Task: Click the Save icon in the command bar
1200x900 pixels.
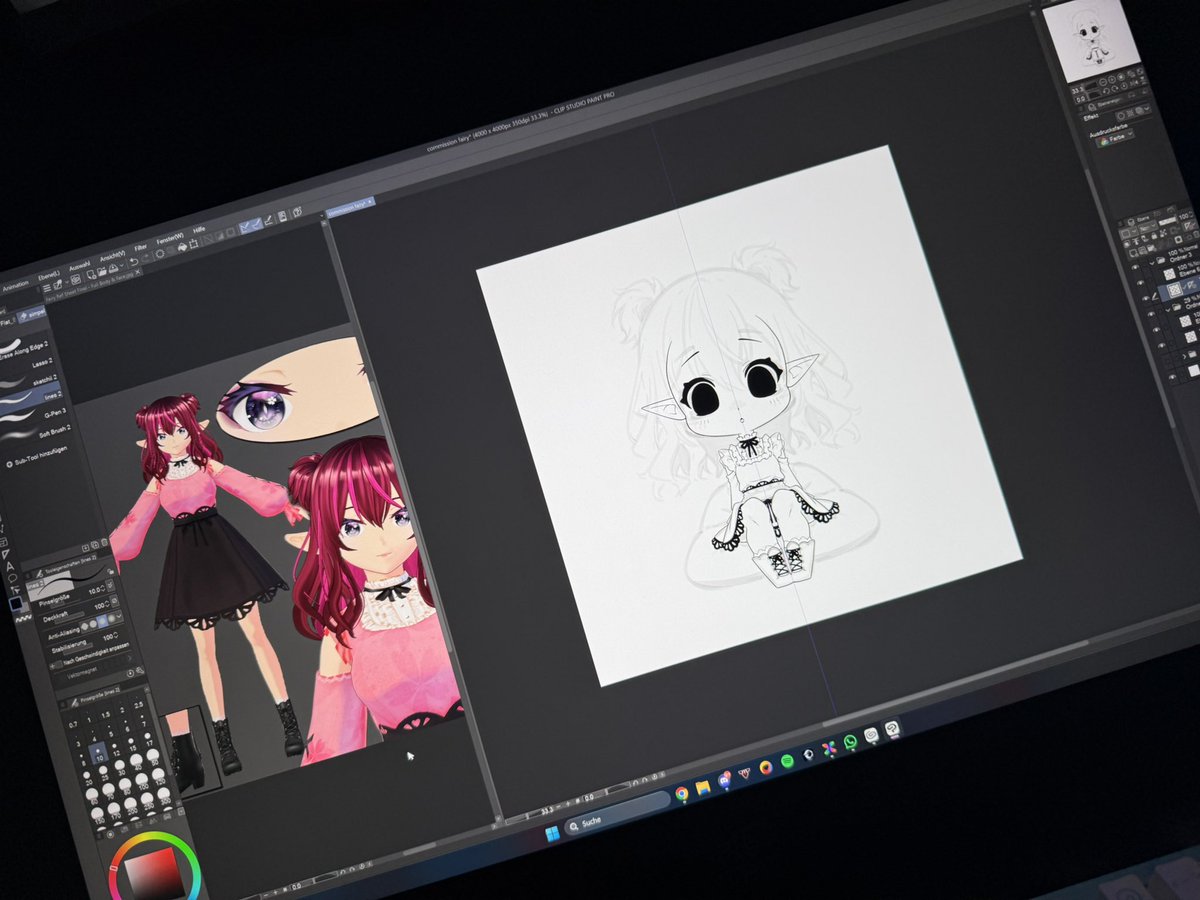Action: pos(113,267)
